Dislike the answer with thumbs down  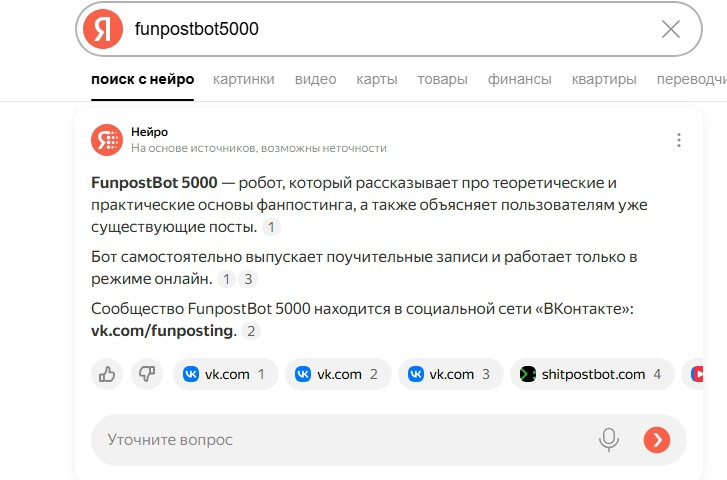[x=146, y=374]
